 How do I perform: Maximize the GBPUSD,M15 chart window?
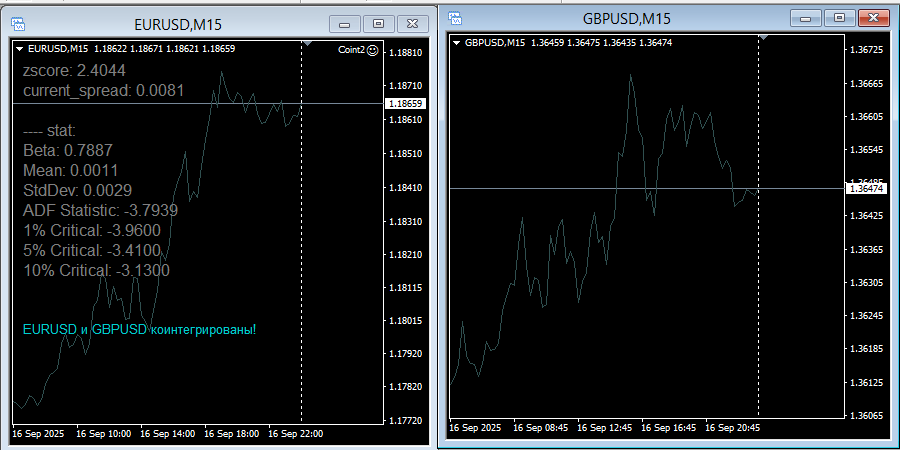click(x=839, y=18)
